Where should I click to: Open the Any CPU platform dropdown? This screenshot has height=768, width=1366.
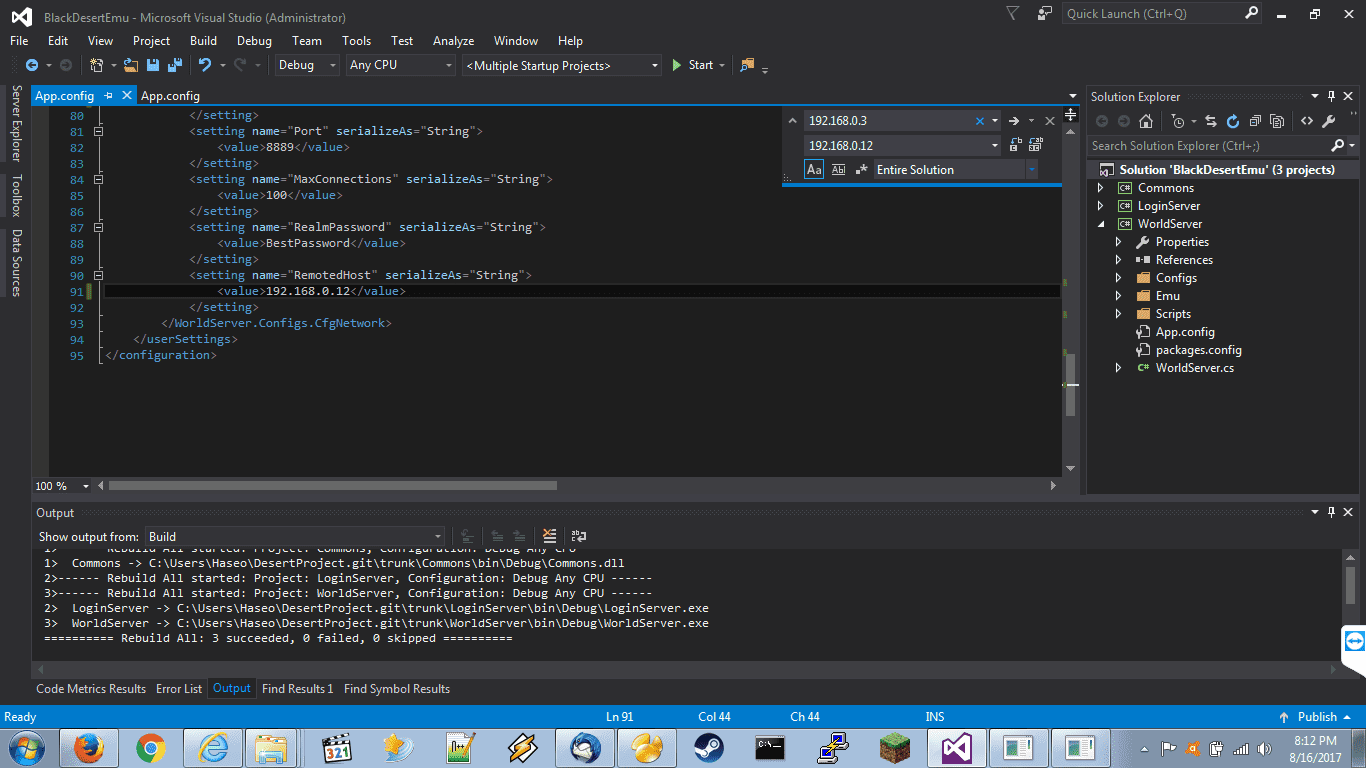click(x=400, y=65)
